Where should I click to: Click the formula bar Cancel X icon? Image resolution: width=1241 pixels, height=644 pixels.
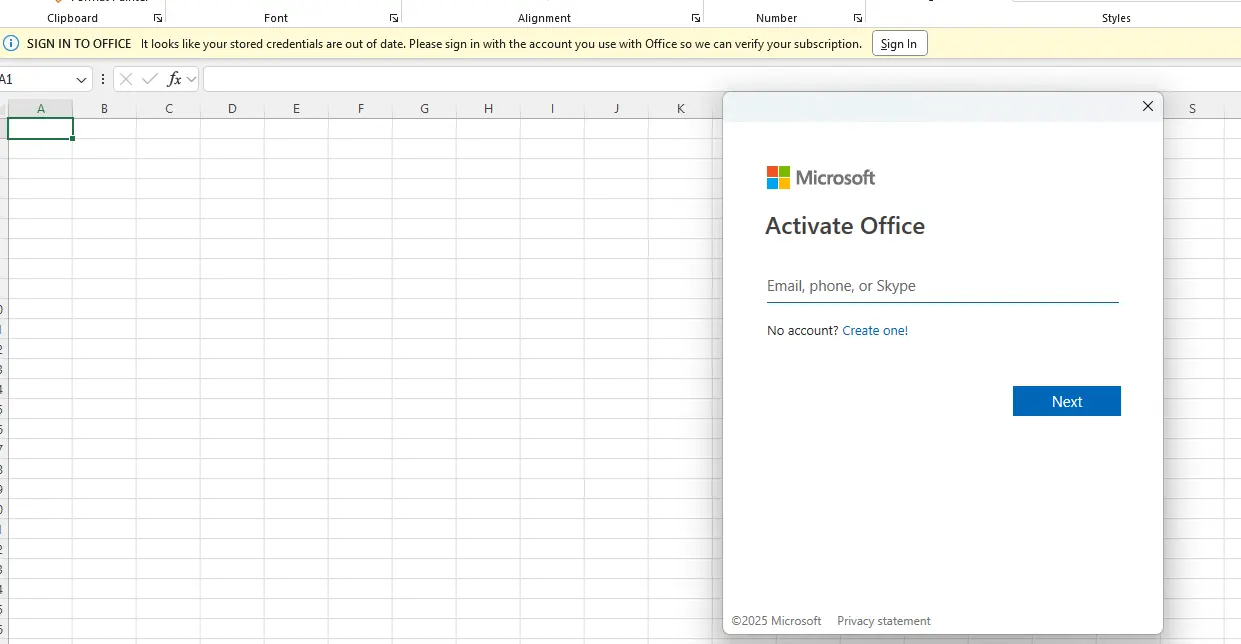coord(126,79)
